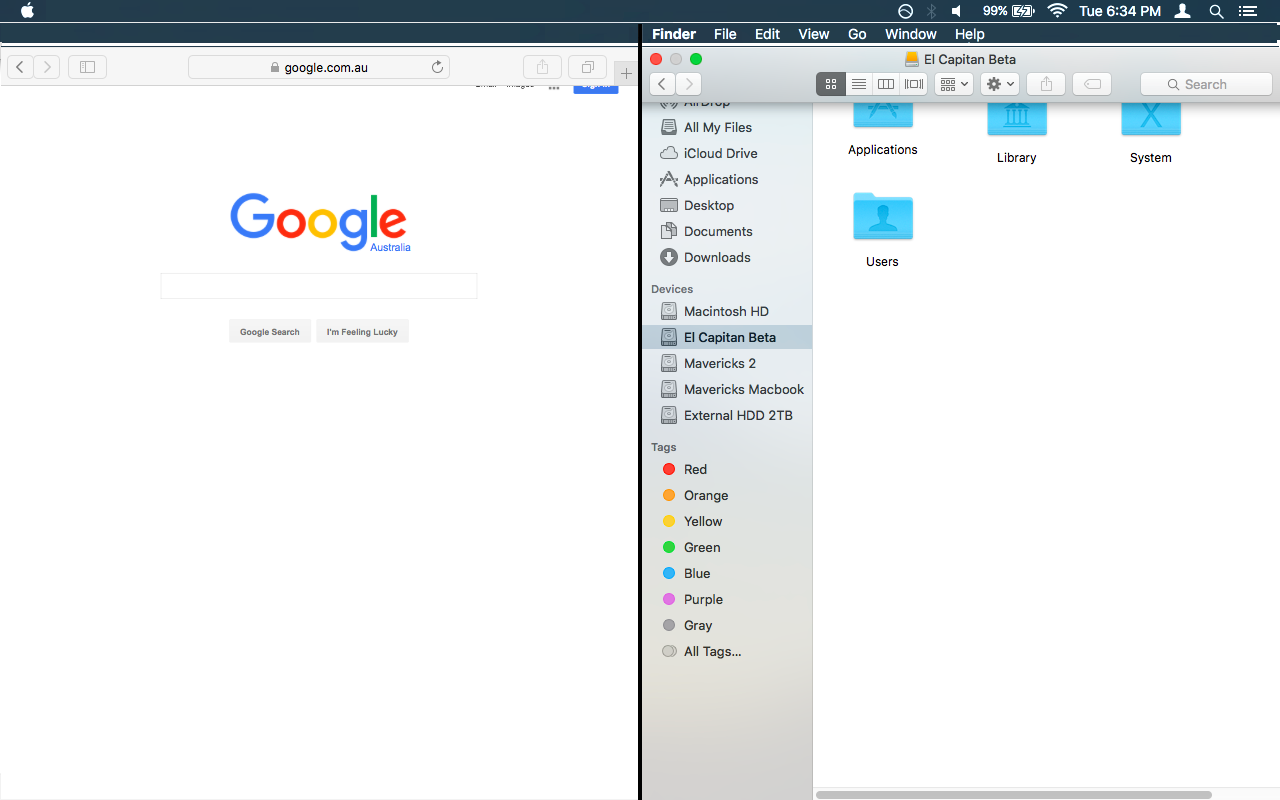Click the Bluetooth menu bar icon

[x=931, y=11]
